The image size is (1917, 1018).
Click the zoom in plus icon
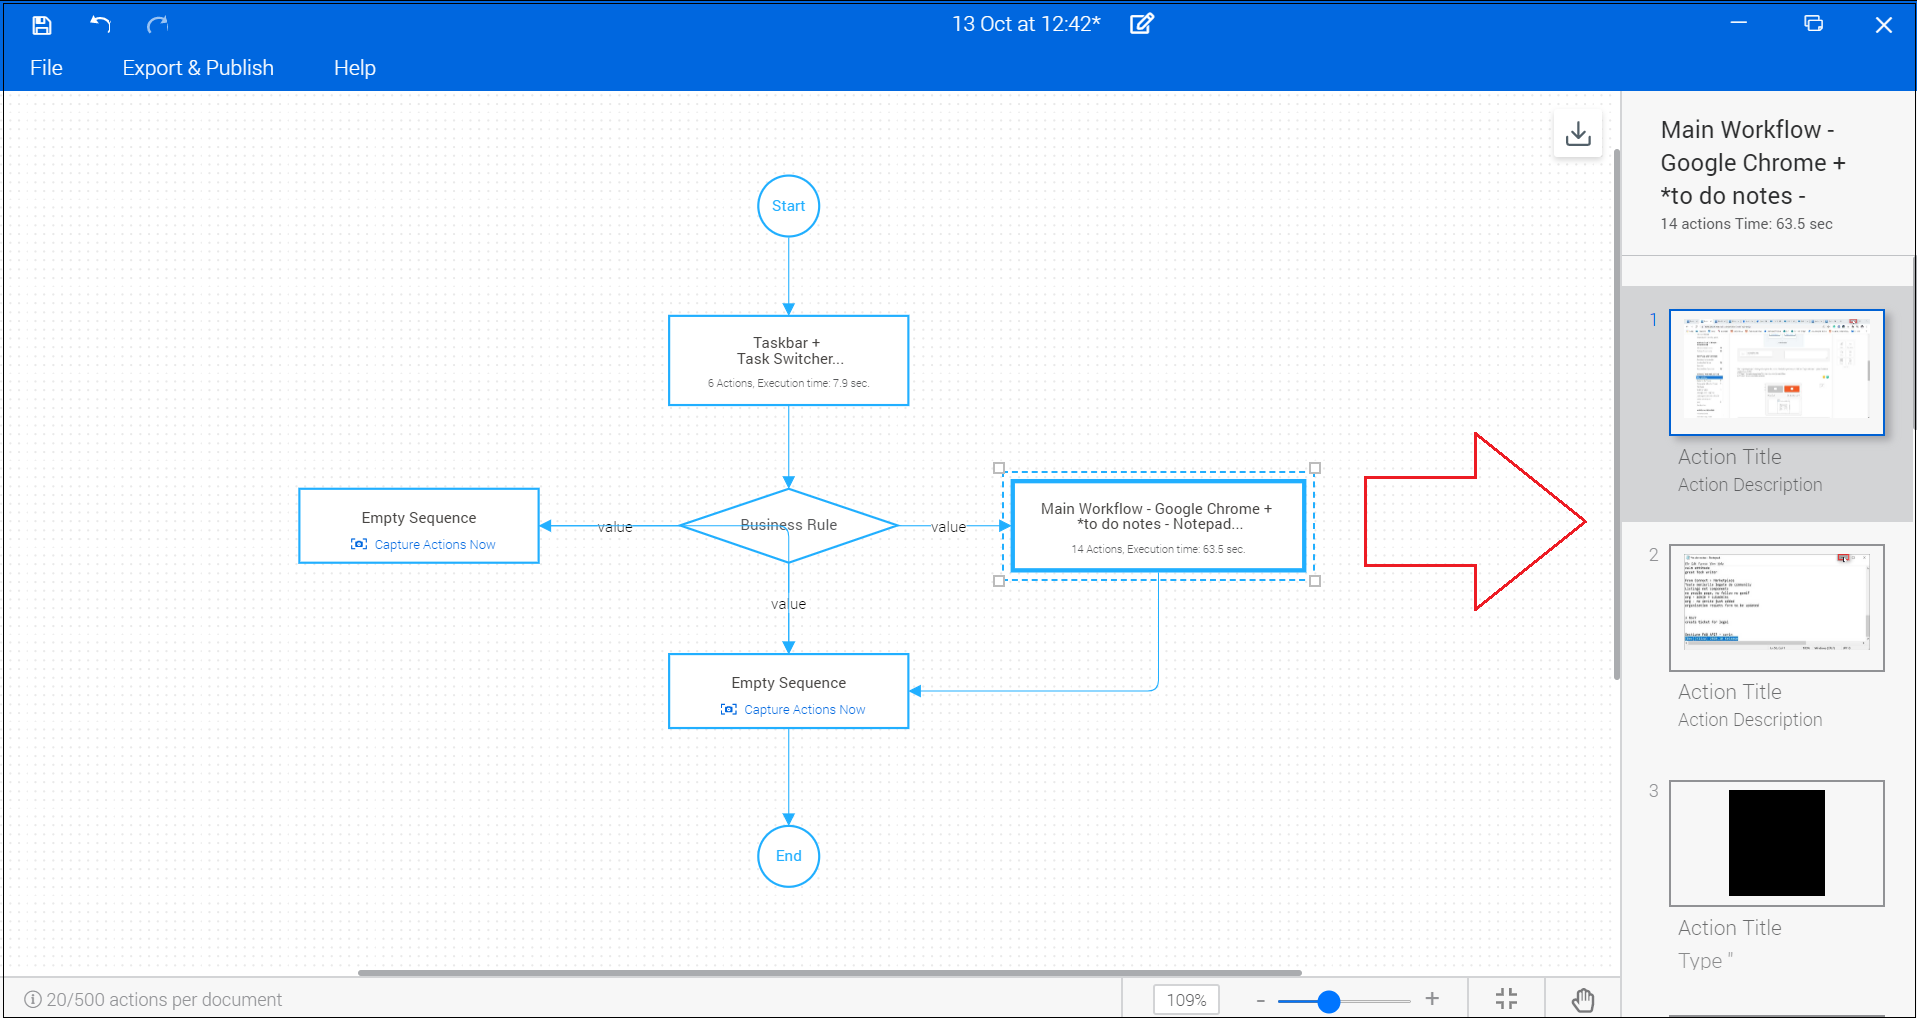coord(1432,998)
